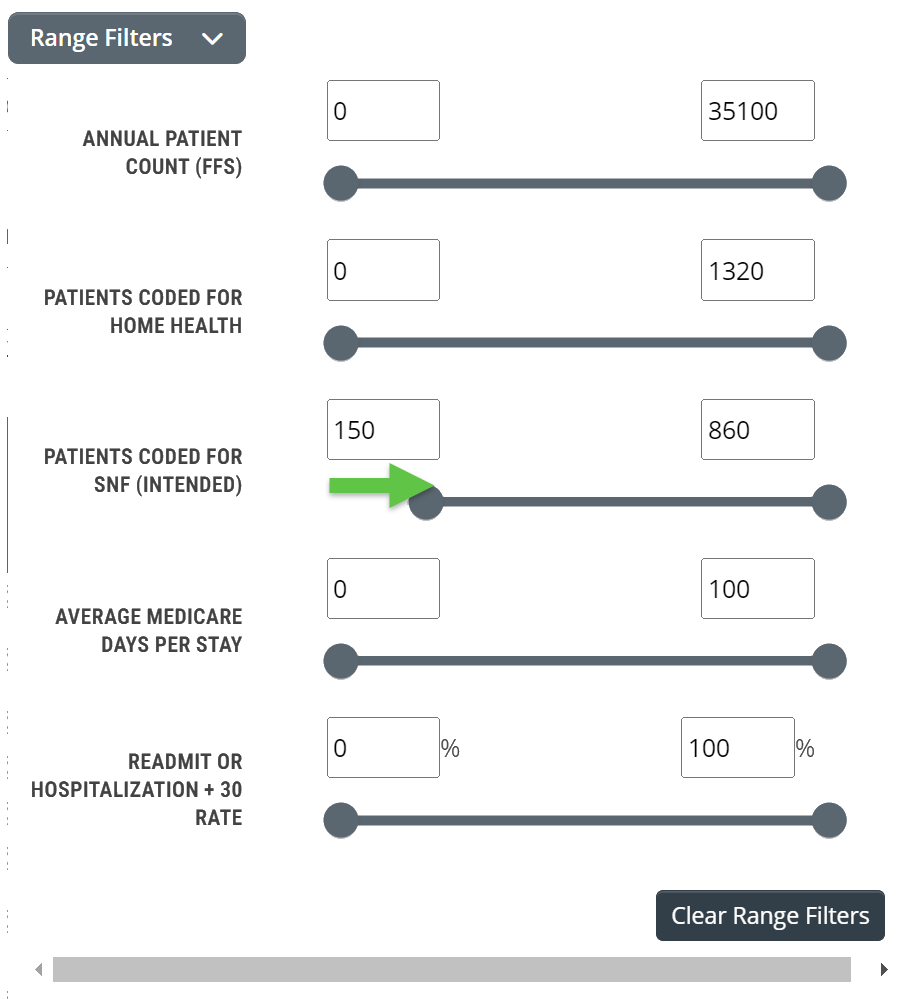Click the right handle of Readmit Rate slider
The height and width of the screenshot is (999, 913).
pyautogui.click(x=829, y=821)
